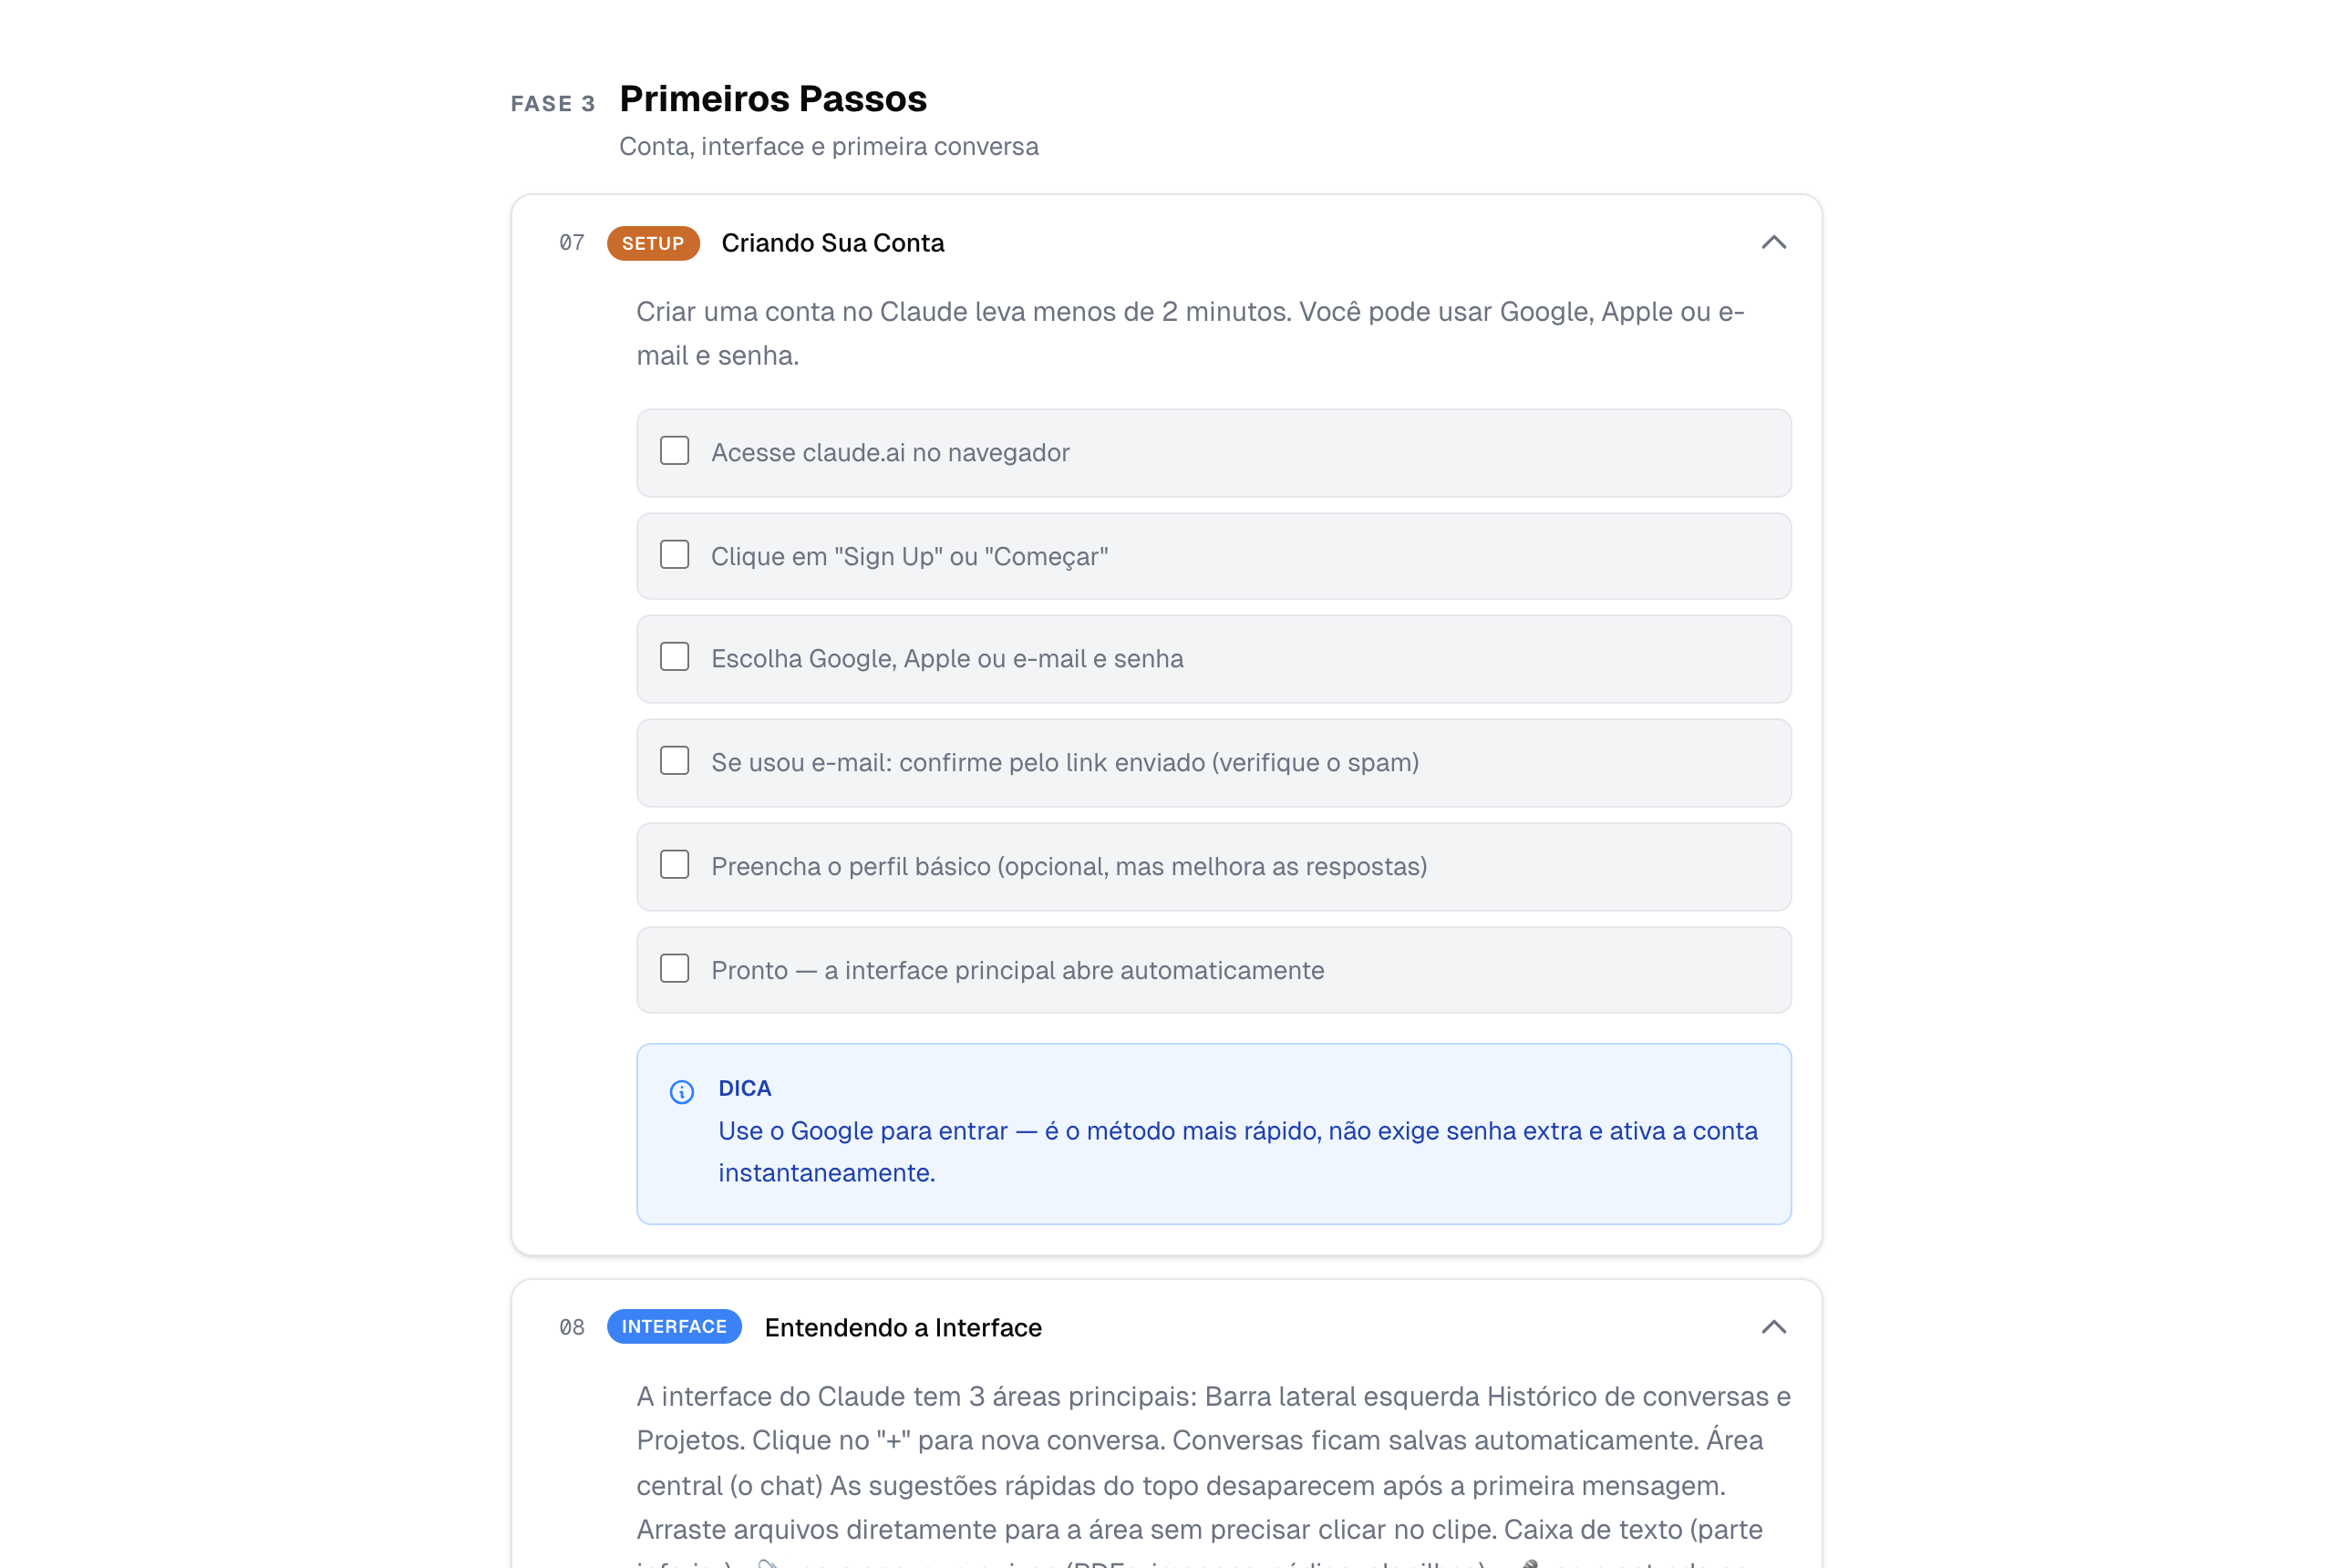The width and height of the screenshot is (2334, 1568).
Task: Click the 'Conta, interface e primeira conversa' subtitle
Action: pos(828,146)
